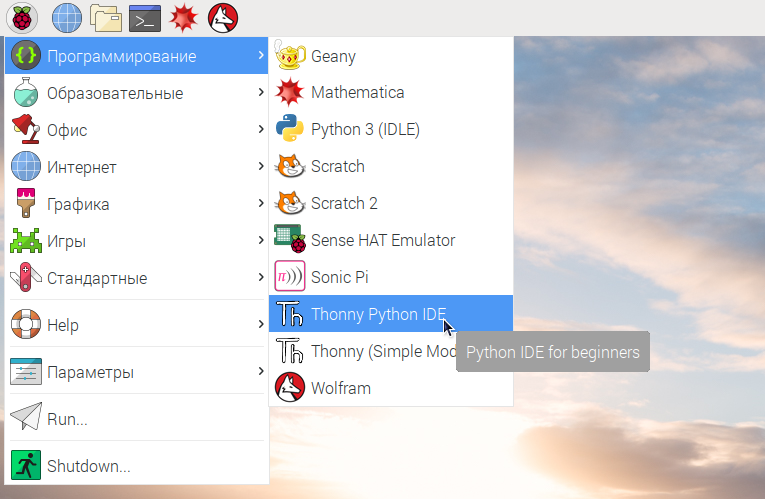Start Python 3 (IDLE) from the submenu

pyautogui.click(x=391, y=129)
